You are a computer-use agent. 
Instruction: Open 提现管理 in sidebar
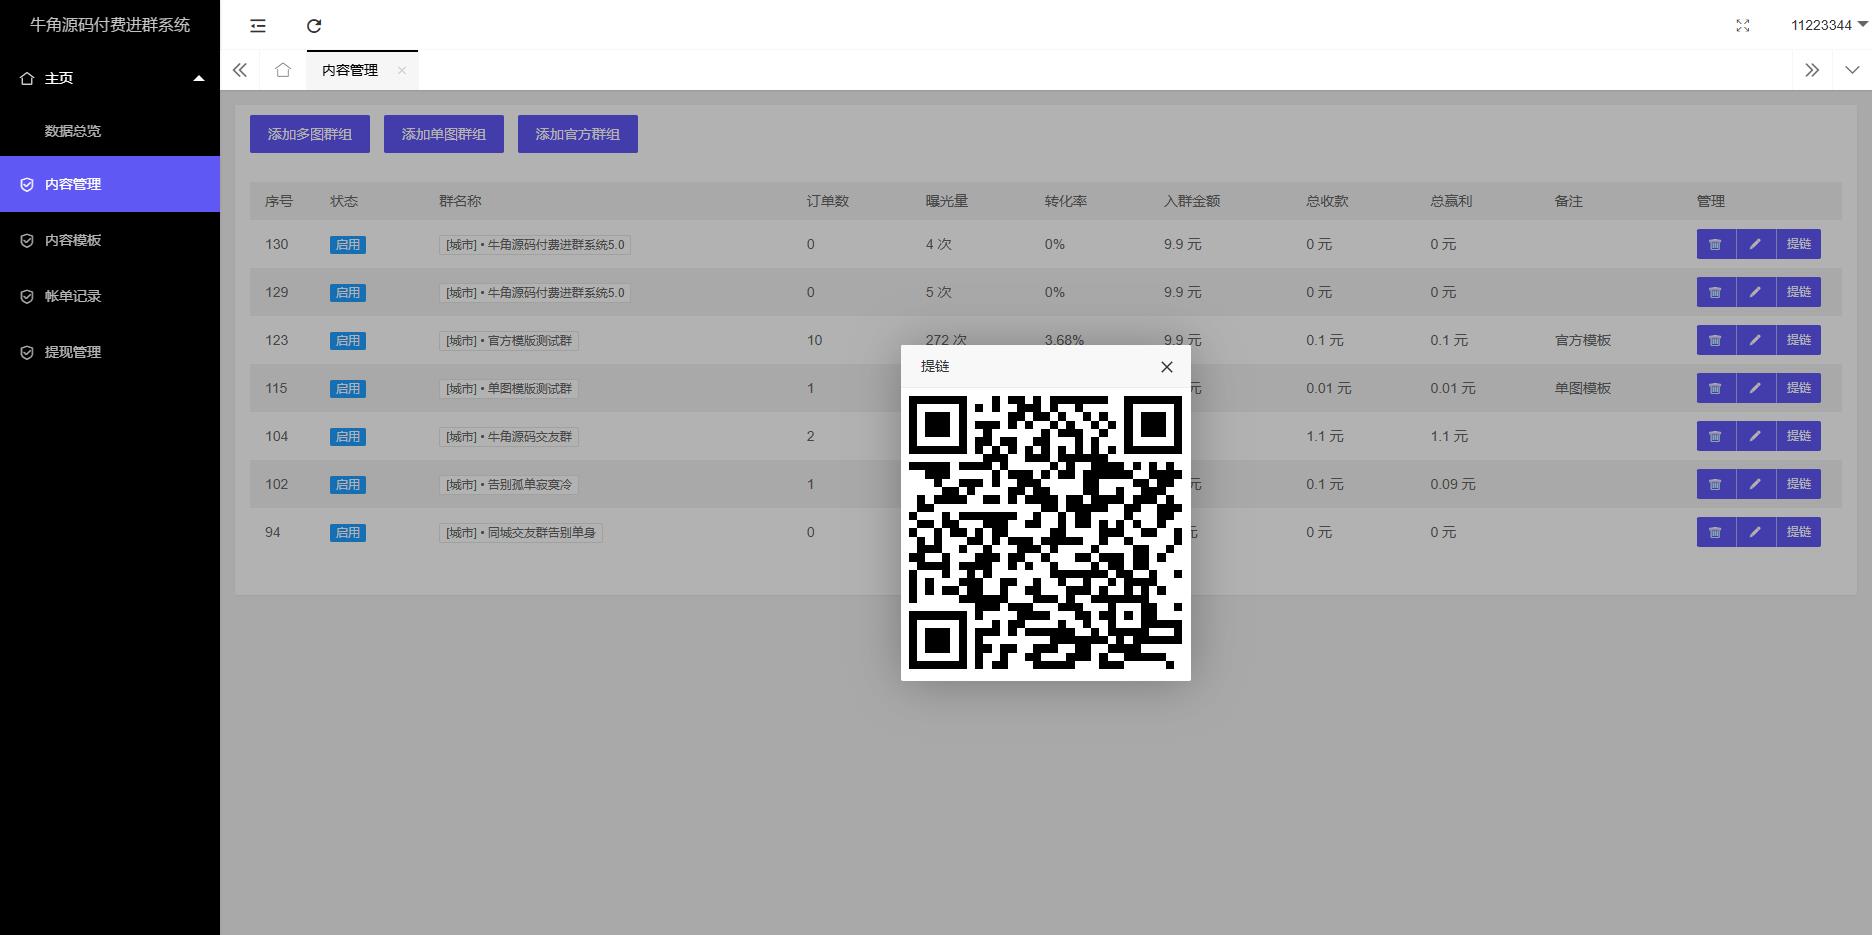coord(110,352)
